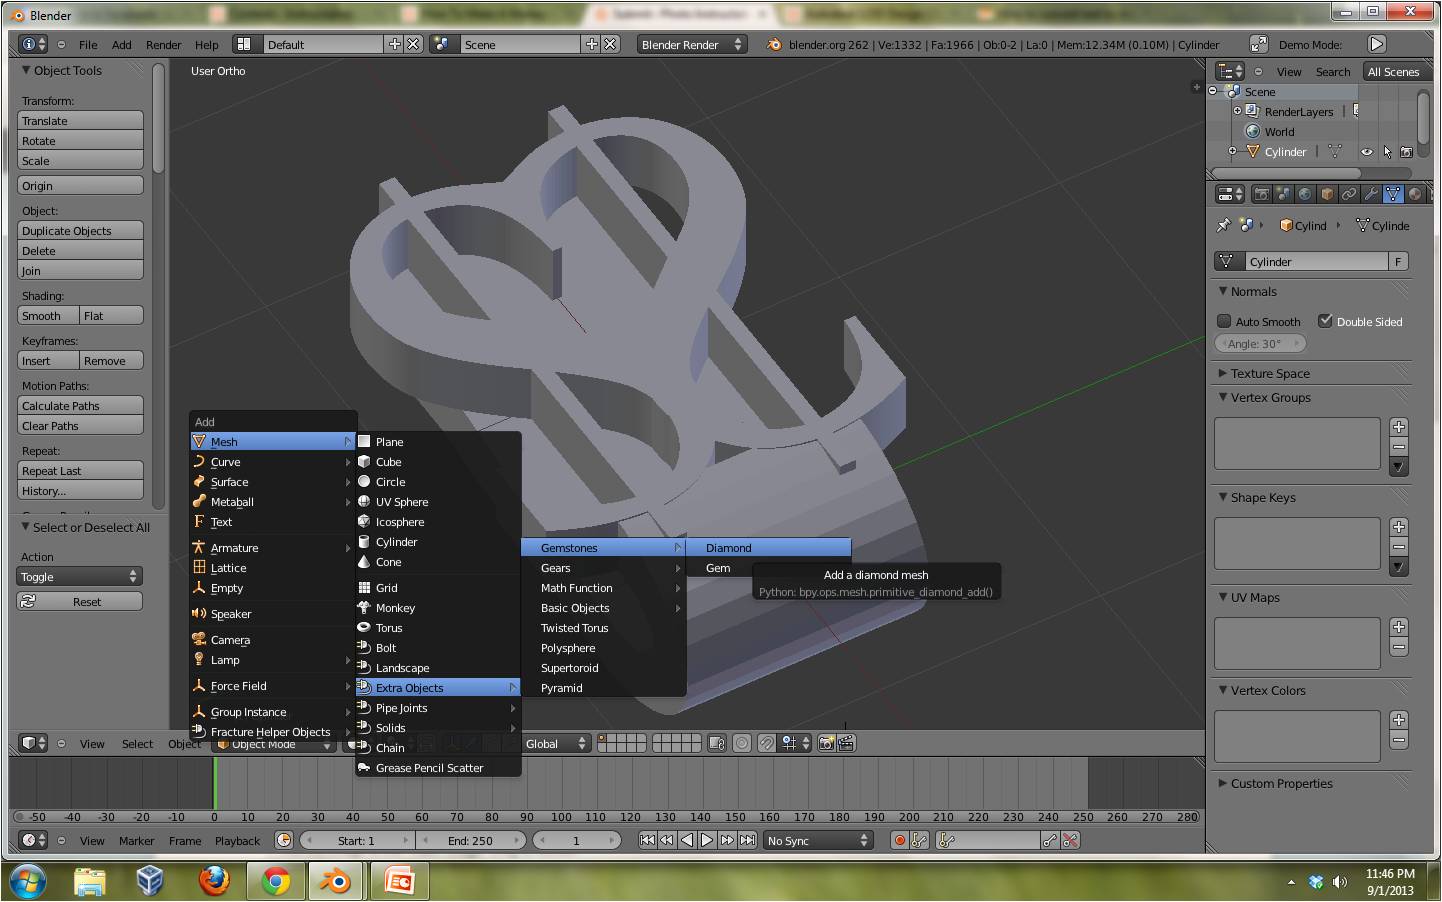Viewport: 1442px width, 902px height.
Task: Play the animation forward
Action: coord(707,840)
